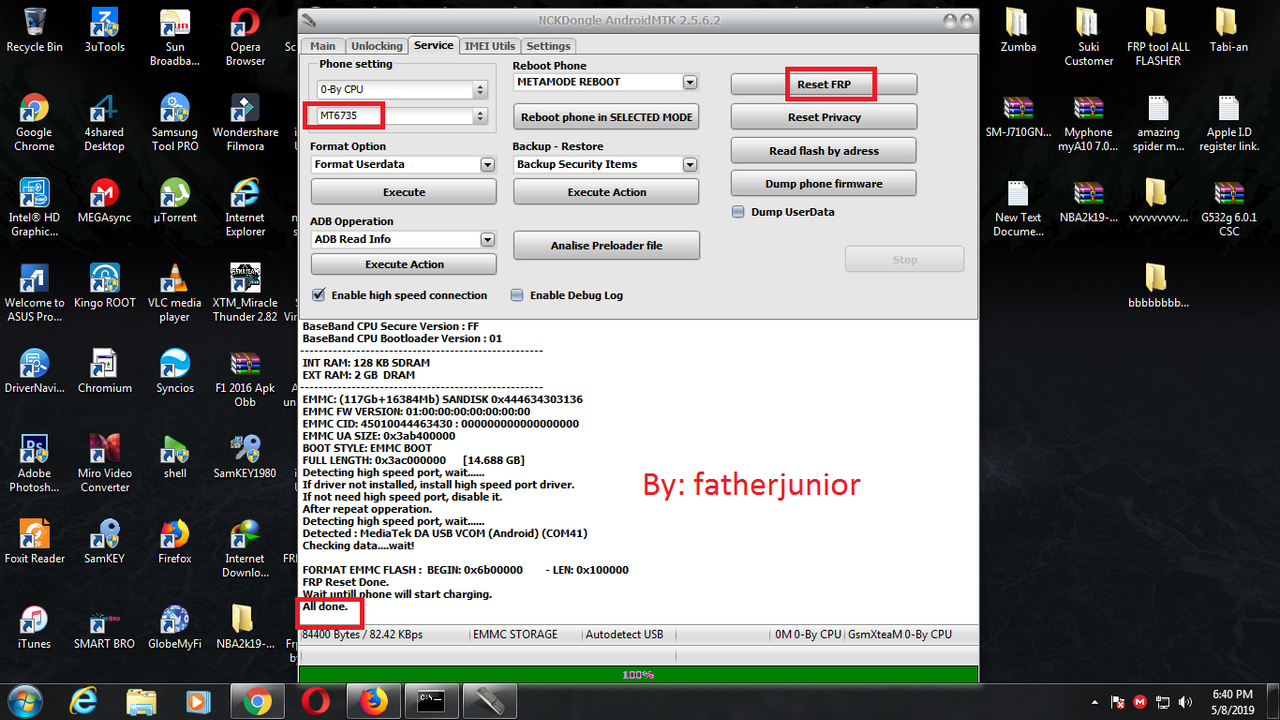Launch Adobe Photoshop desktop shortcut
This screenshot has height=720, width=1280.
point(34,463)
